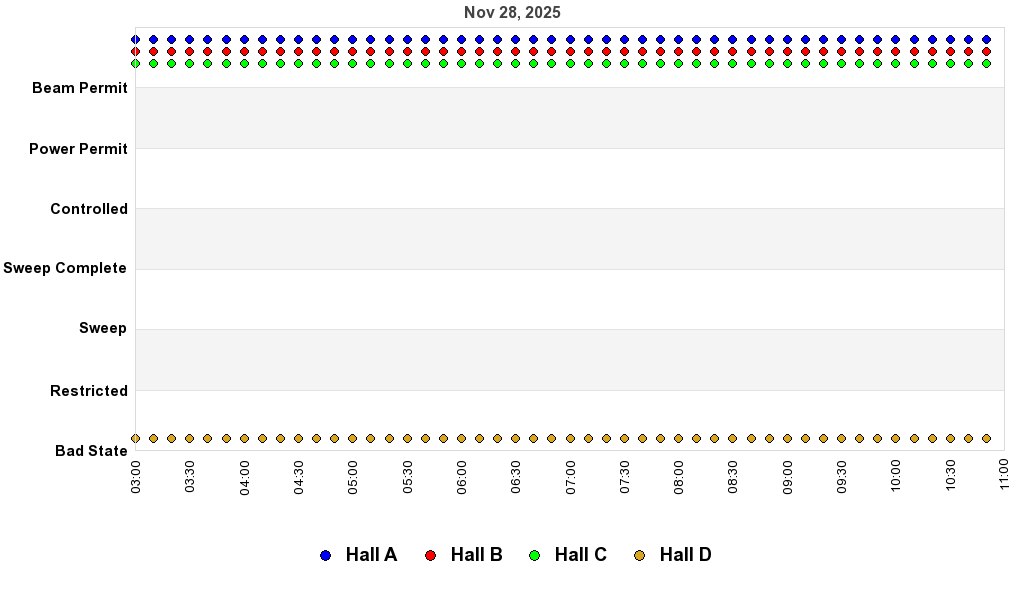Select Hall C data point at 09:00
1024x600 pixels.
pyautogui.click(x=787, y=63)
